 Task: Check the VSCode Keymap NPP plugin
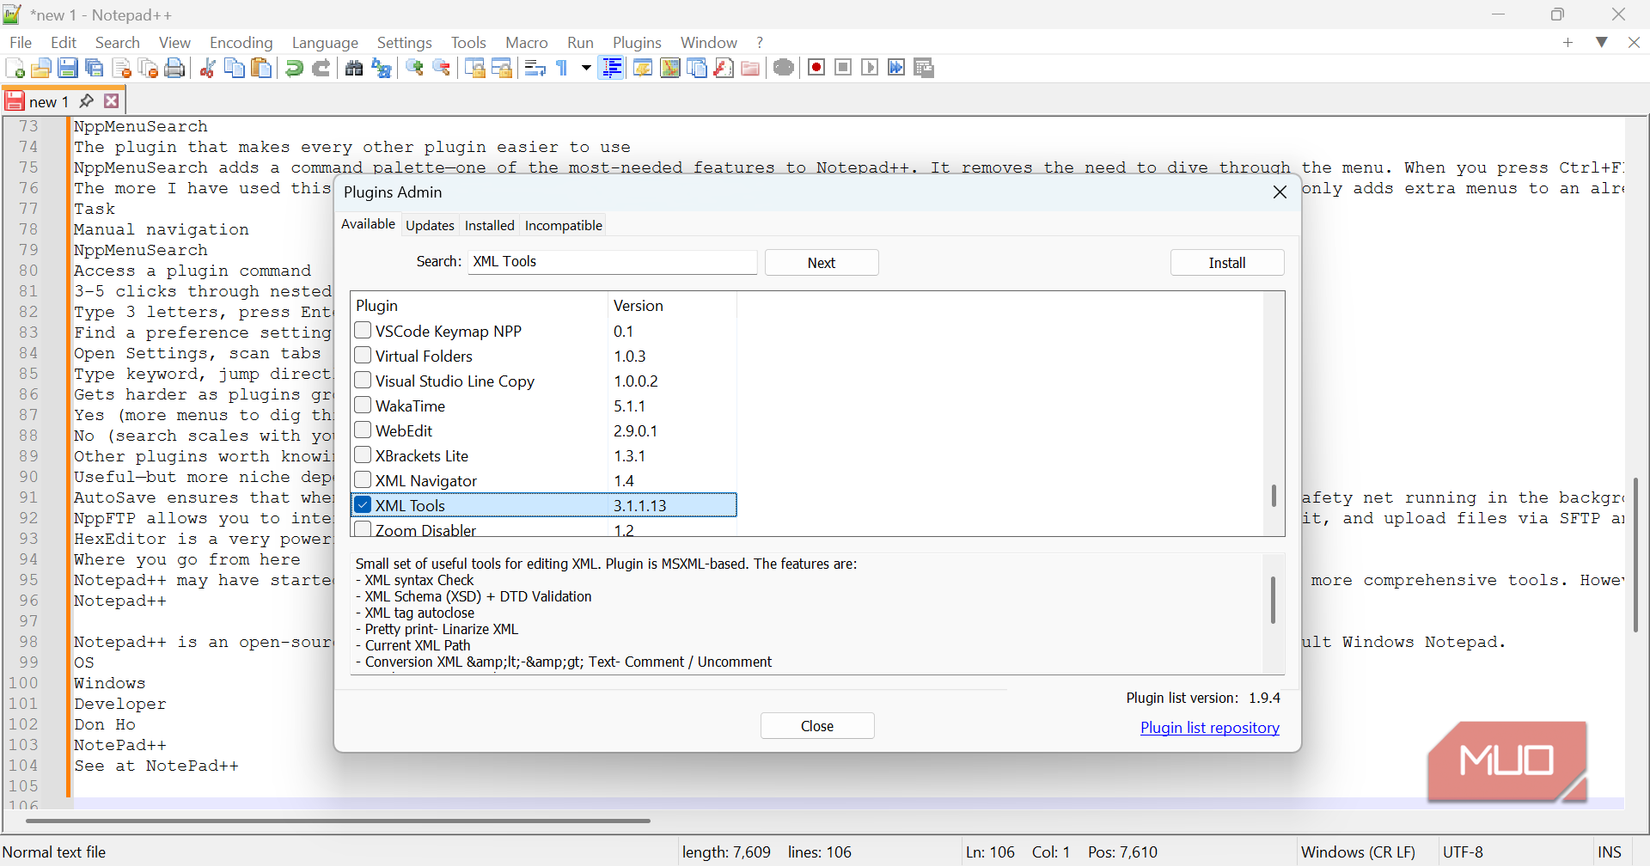[363, 330]
